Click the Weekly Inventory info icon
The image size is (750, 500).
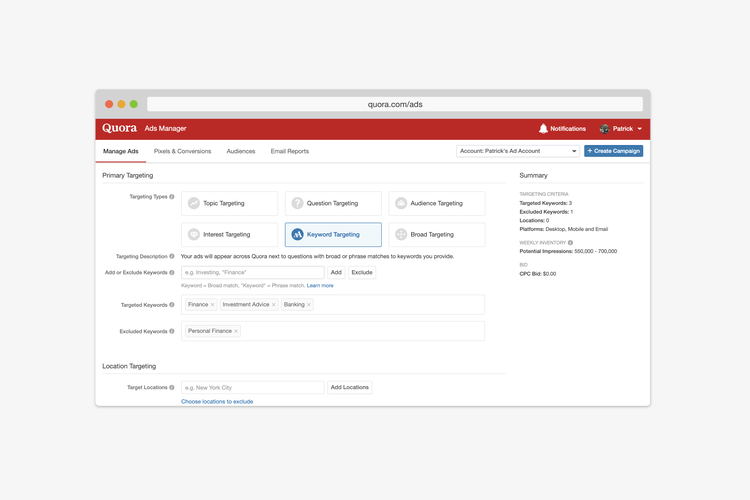[x=570, y=243]
